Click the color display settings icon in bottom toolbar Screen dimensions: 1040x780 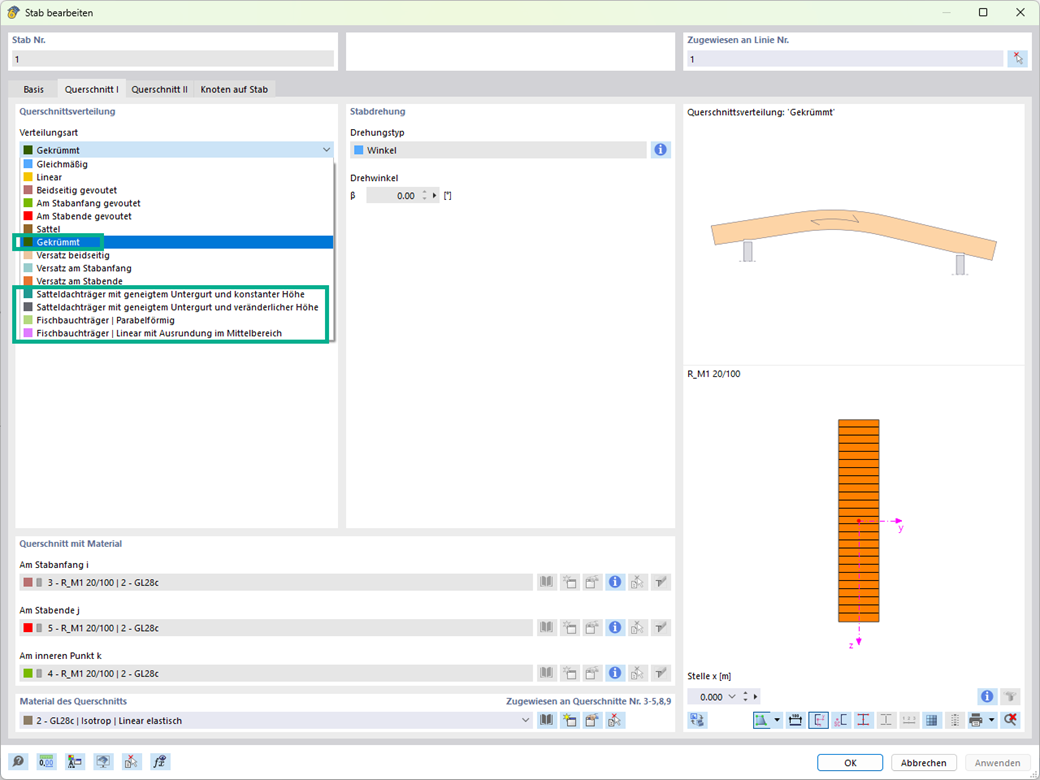click(x=75, y=762)
